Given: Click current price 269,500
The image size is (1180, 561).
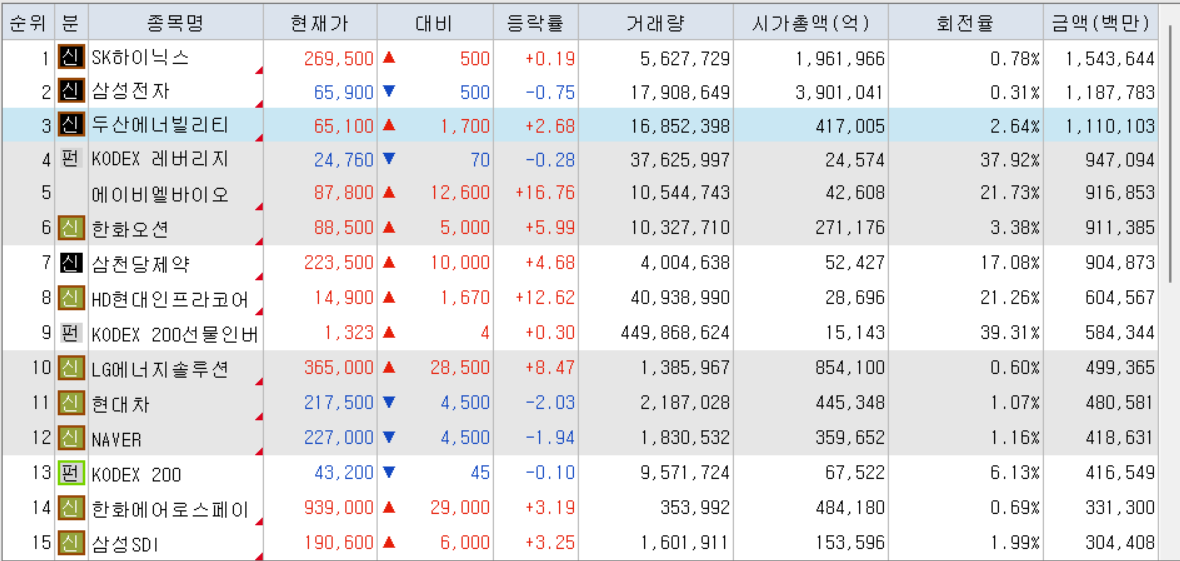Looking at the screenshot, I should click(x=339, y=58).
